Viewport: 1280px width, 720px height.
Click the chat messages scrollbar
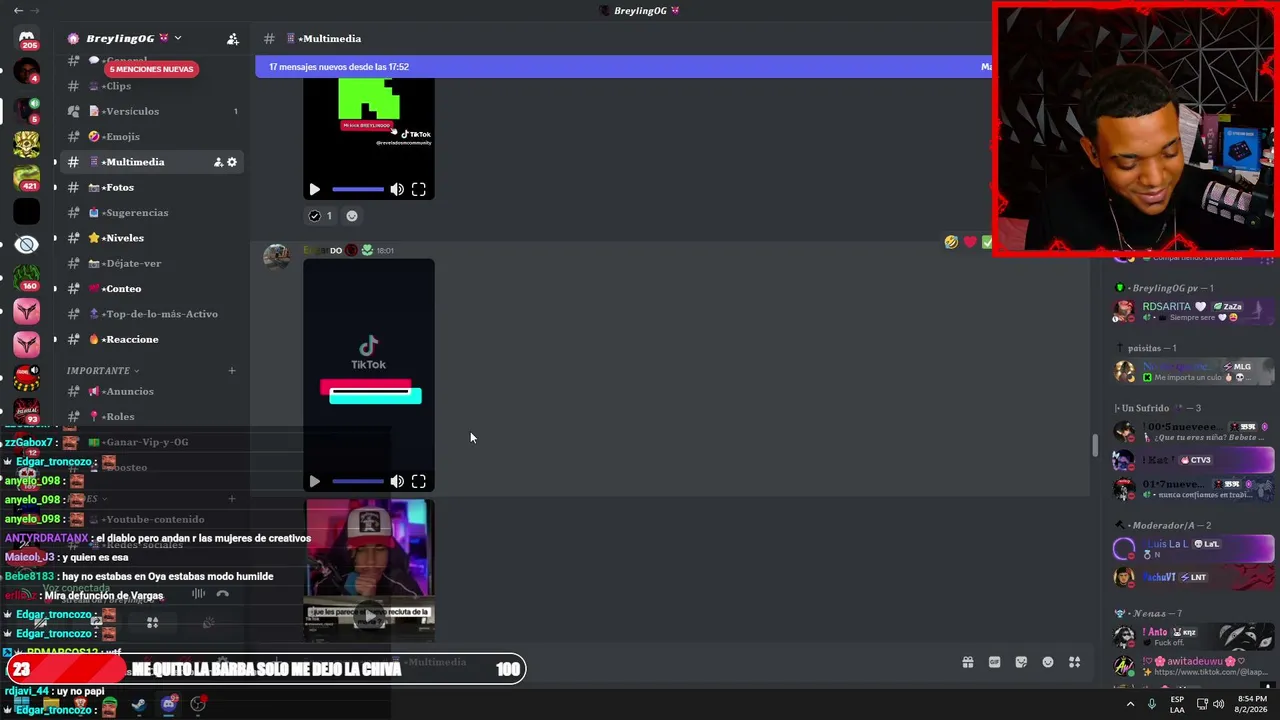click(x=1094, y=445)
